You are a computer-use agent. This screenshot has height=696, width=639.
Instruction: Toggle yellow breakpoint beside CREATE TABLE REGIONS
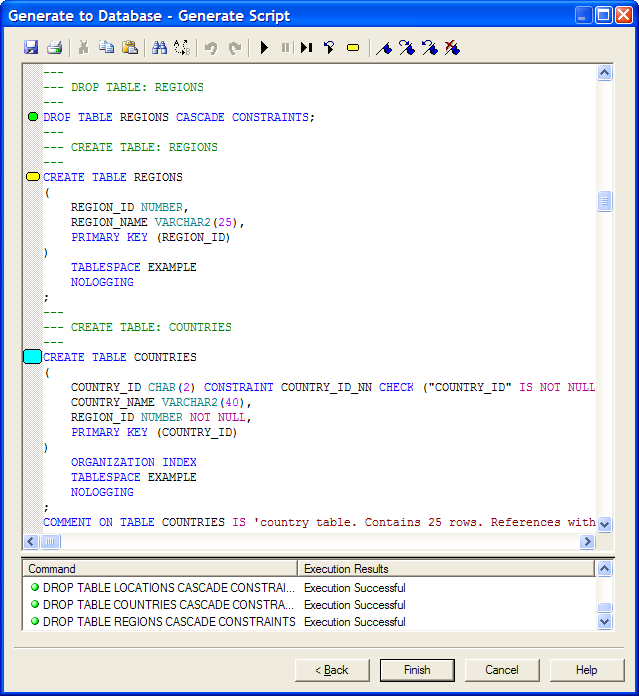click(33, 177)
